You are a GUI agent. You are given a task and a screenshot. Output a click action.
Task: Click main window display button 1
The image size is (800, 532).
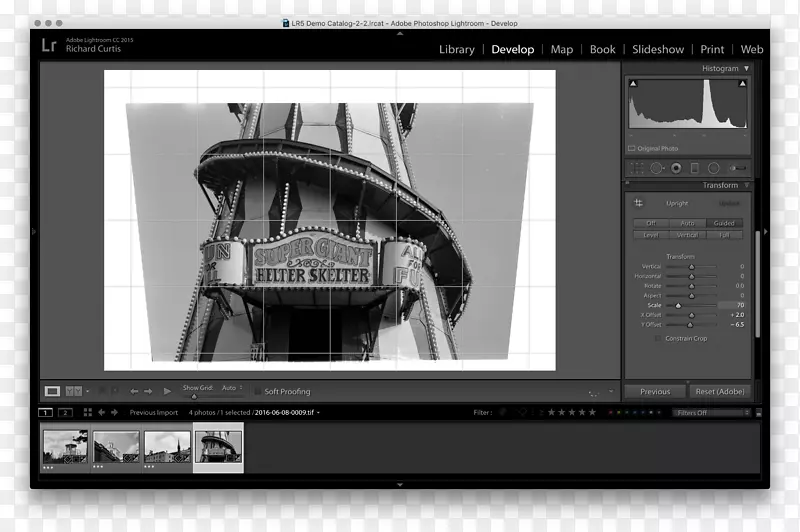(x=45, y=413)
